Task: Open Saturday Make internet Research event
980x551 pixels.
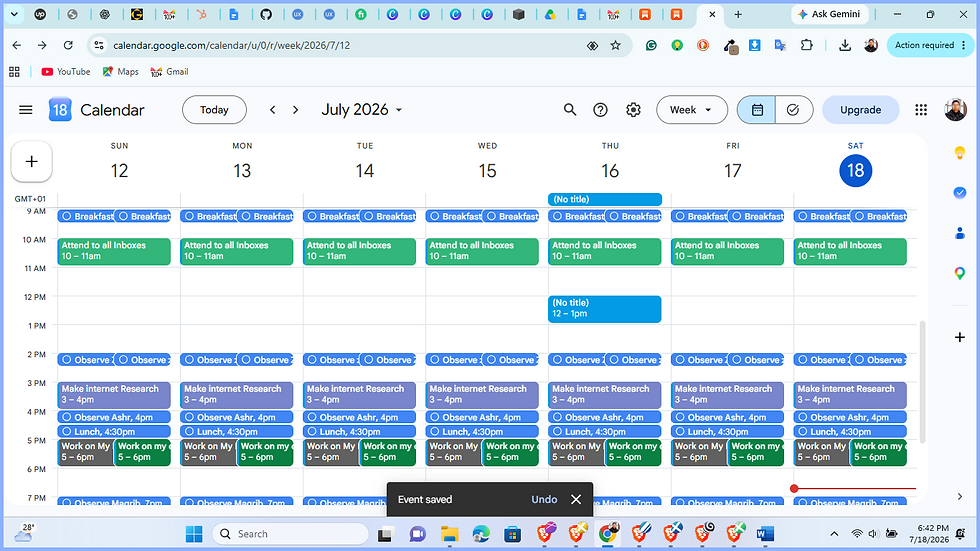Action: (850, 395)
